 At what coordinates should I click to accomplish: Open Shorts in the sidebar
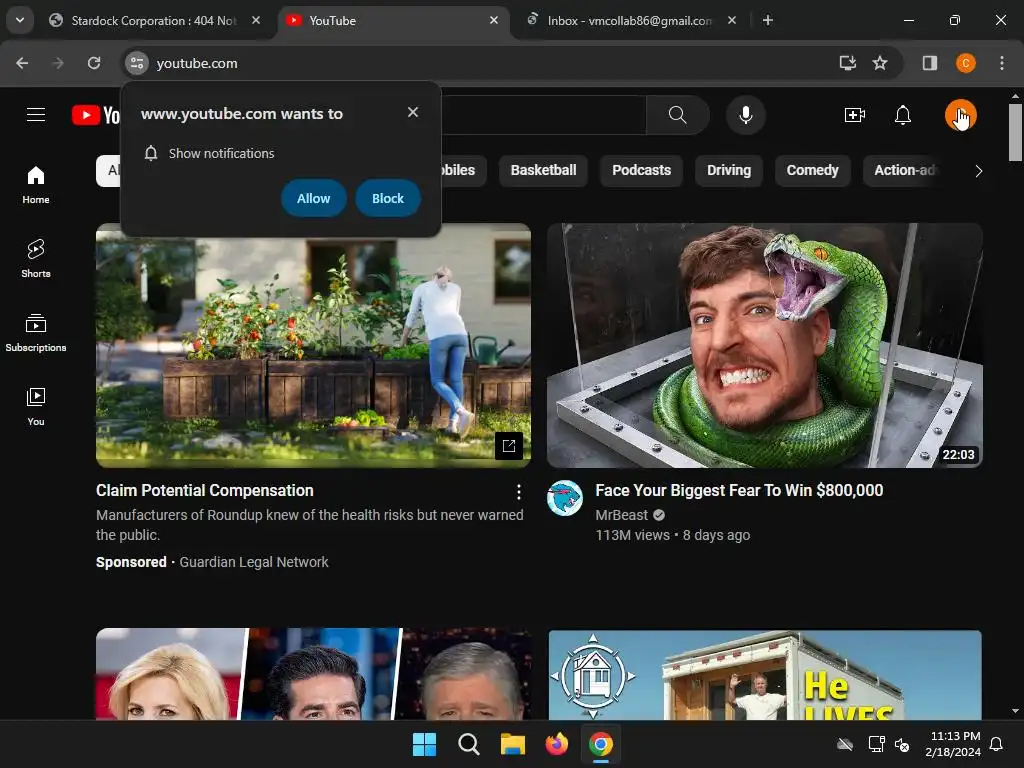(x=36, y=259)
